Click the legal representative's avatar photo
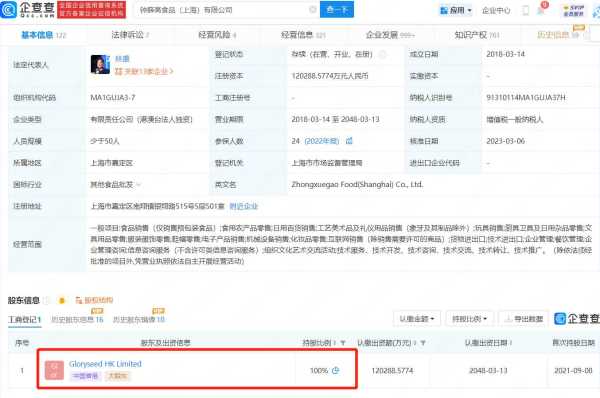 click(x=100, y=64)
